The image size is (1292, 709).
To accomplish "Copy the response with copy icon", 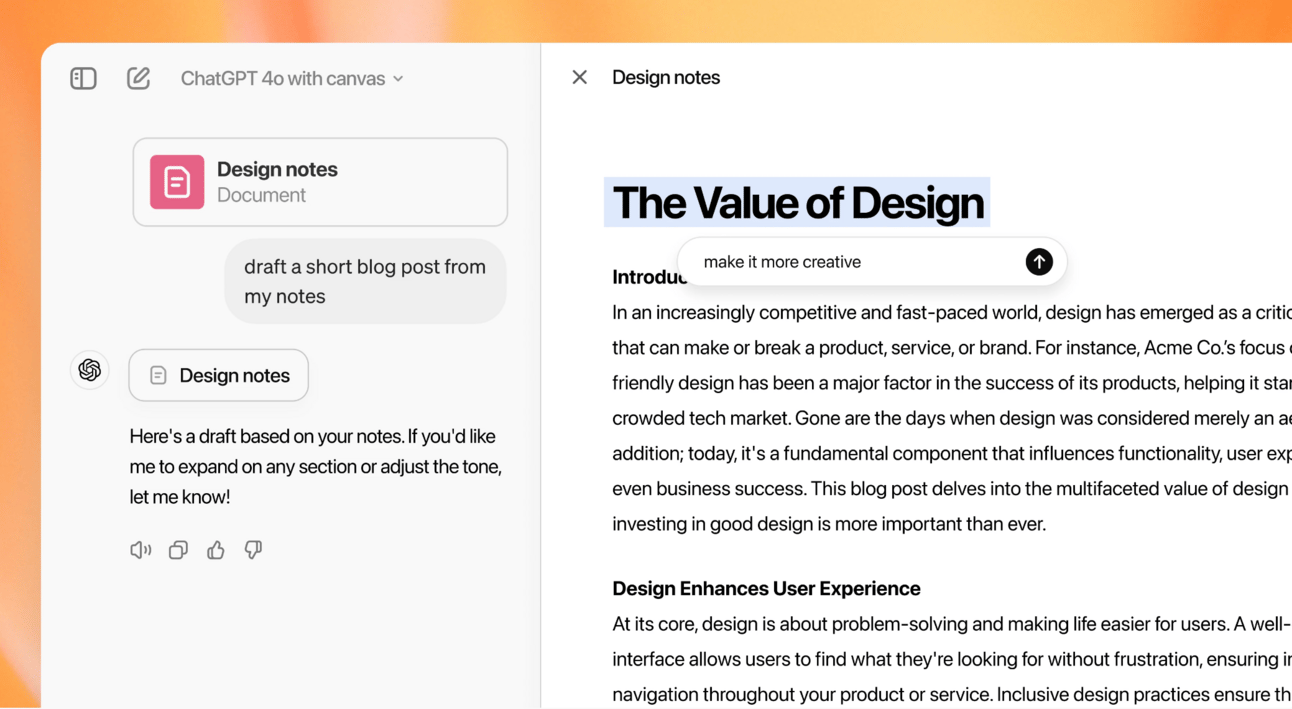I will pyautogui.click(x=178, y=550).
